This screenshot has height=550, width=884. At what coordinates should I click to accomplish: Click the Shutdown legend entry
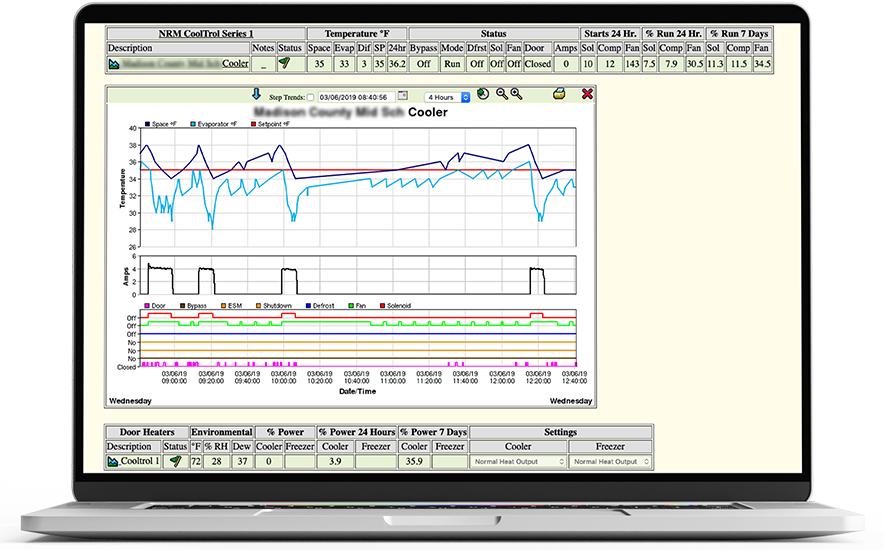274,305
